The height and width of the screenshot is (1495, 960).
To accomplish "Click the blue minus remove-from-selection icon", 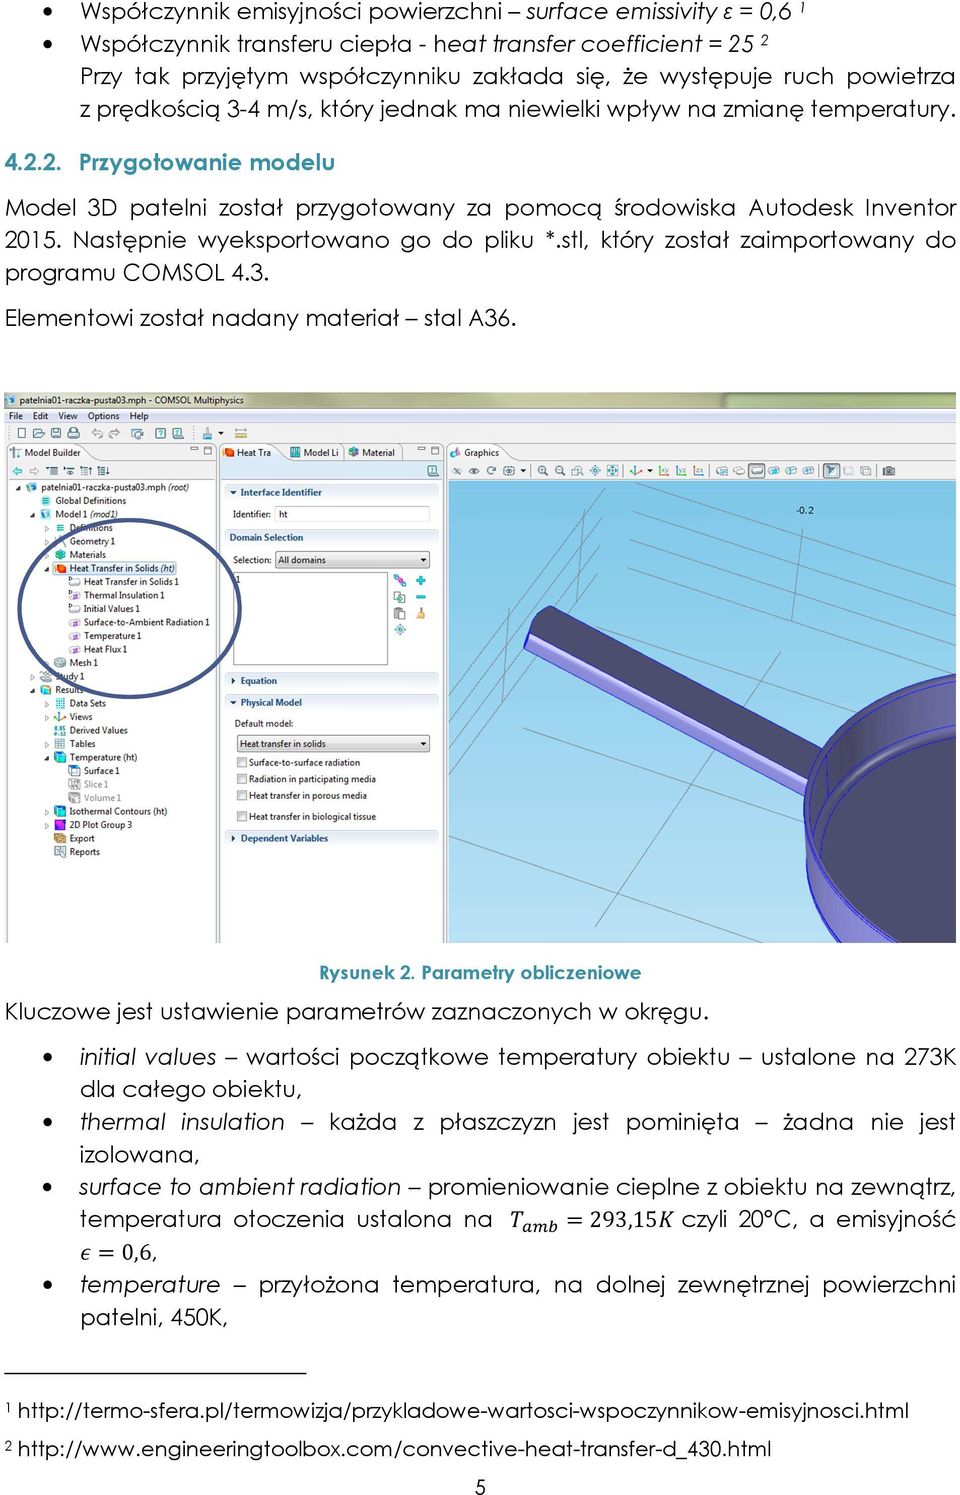I will [x=421, y=597].
